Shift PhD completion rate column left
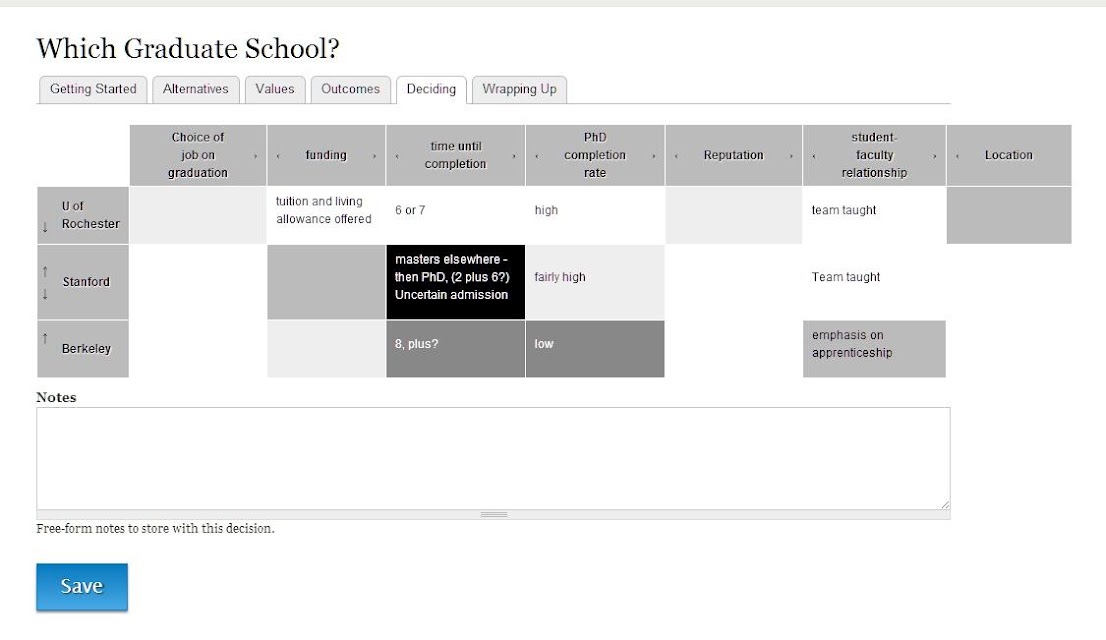Screen dimensions: 1106x640 pyautogui.click(x=537, y=156)
